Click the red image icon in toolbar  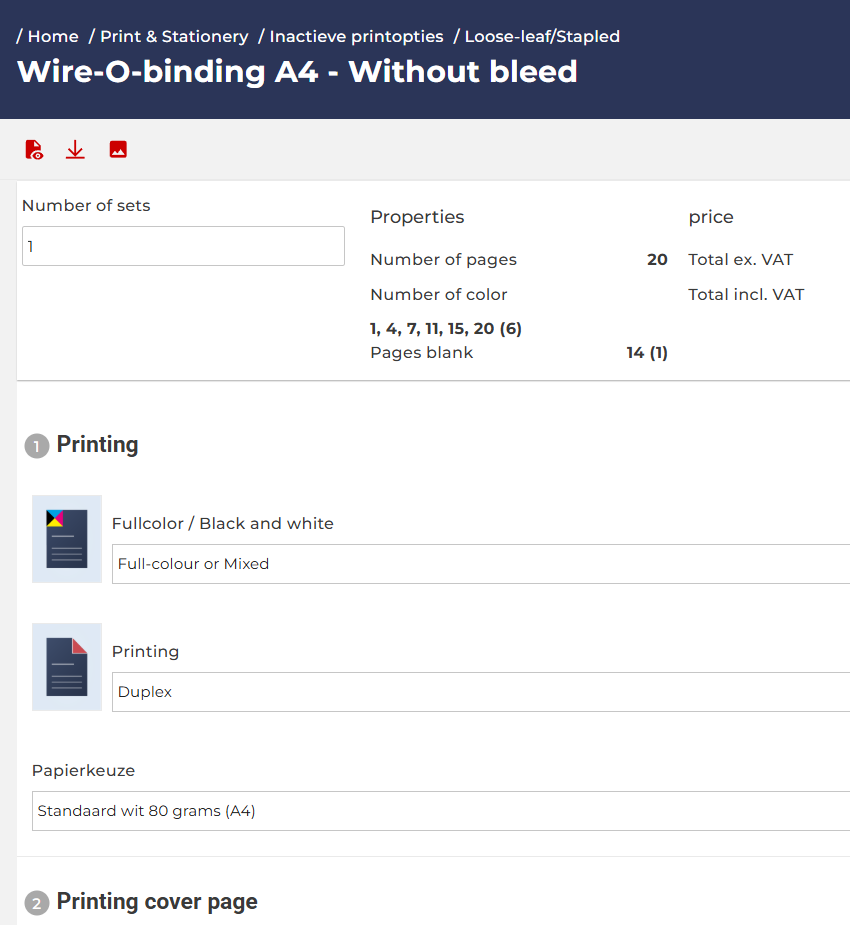tap(118, 150)
